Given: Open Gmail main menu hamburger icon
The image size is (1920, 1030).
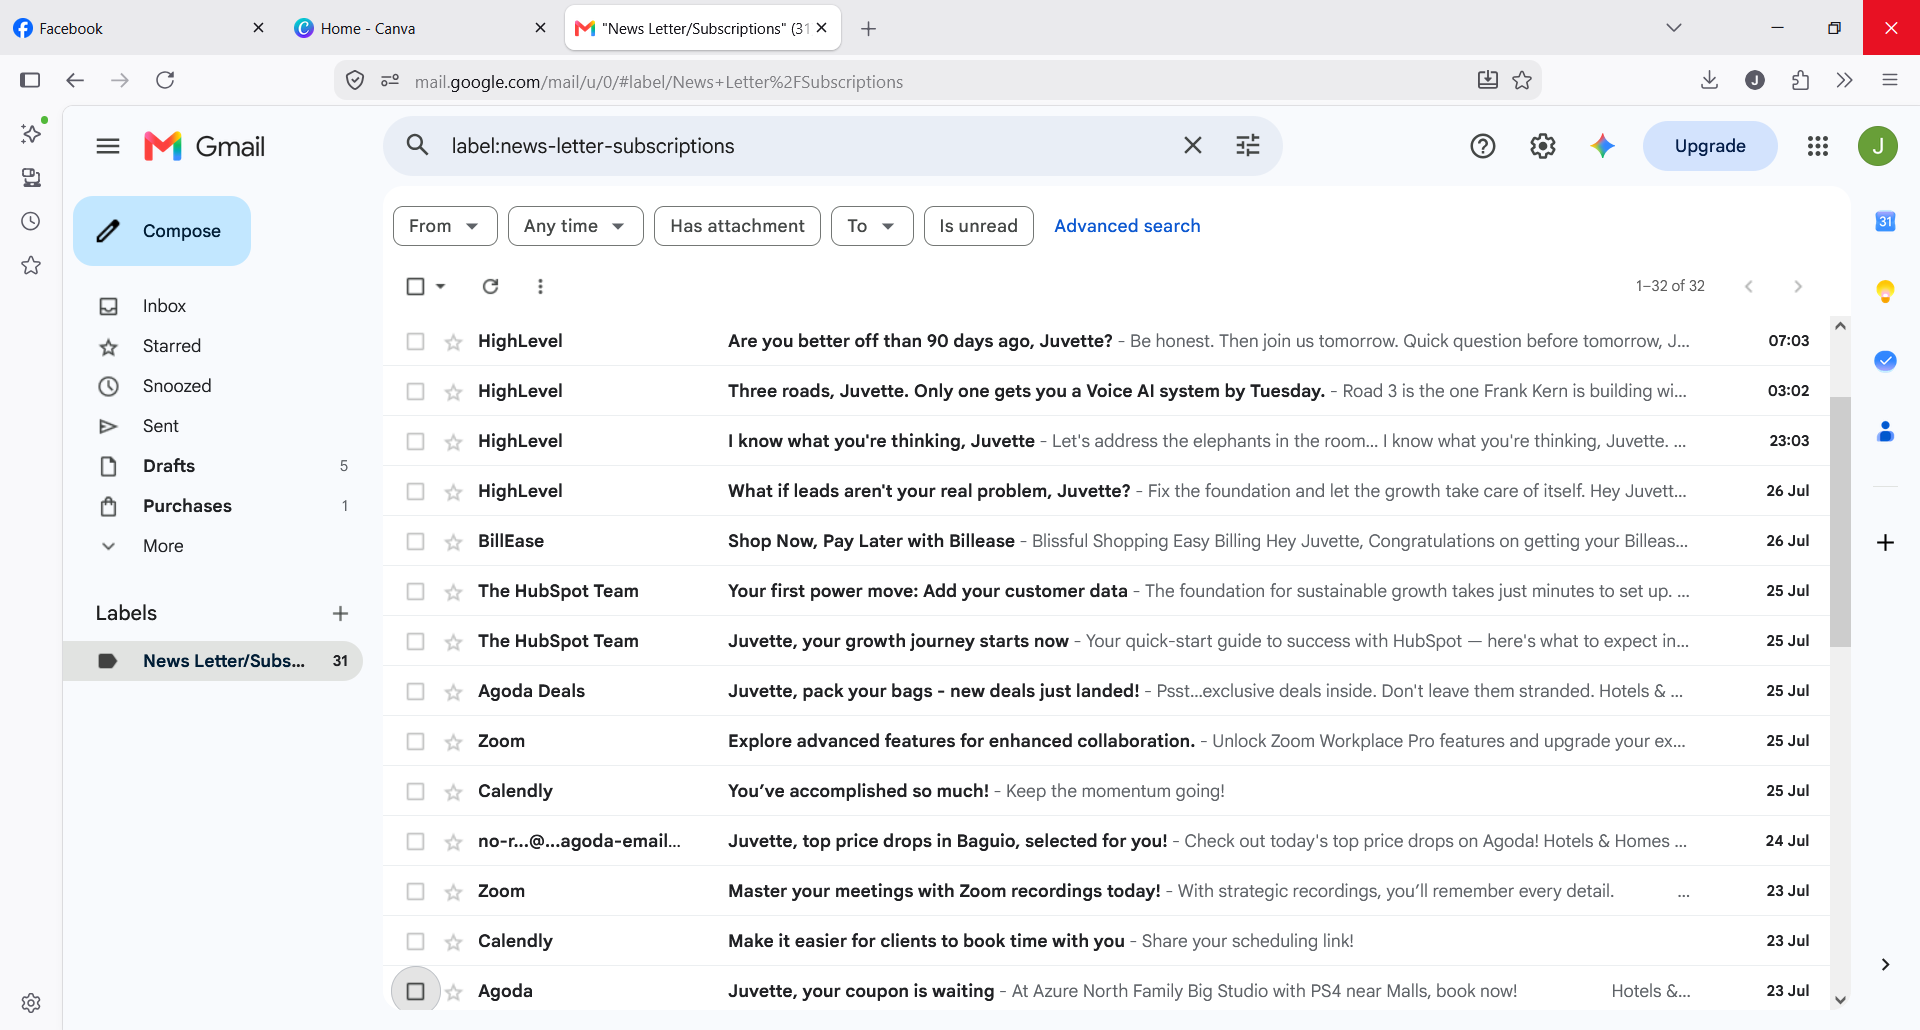Looking at the screenshot, I should pos(108,146).
